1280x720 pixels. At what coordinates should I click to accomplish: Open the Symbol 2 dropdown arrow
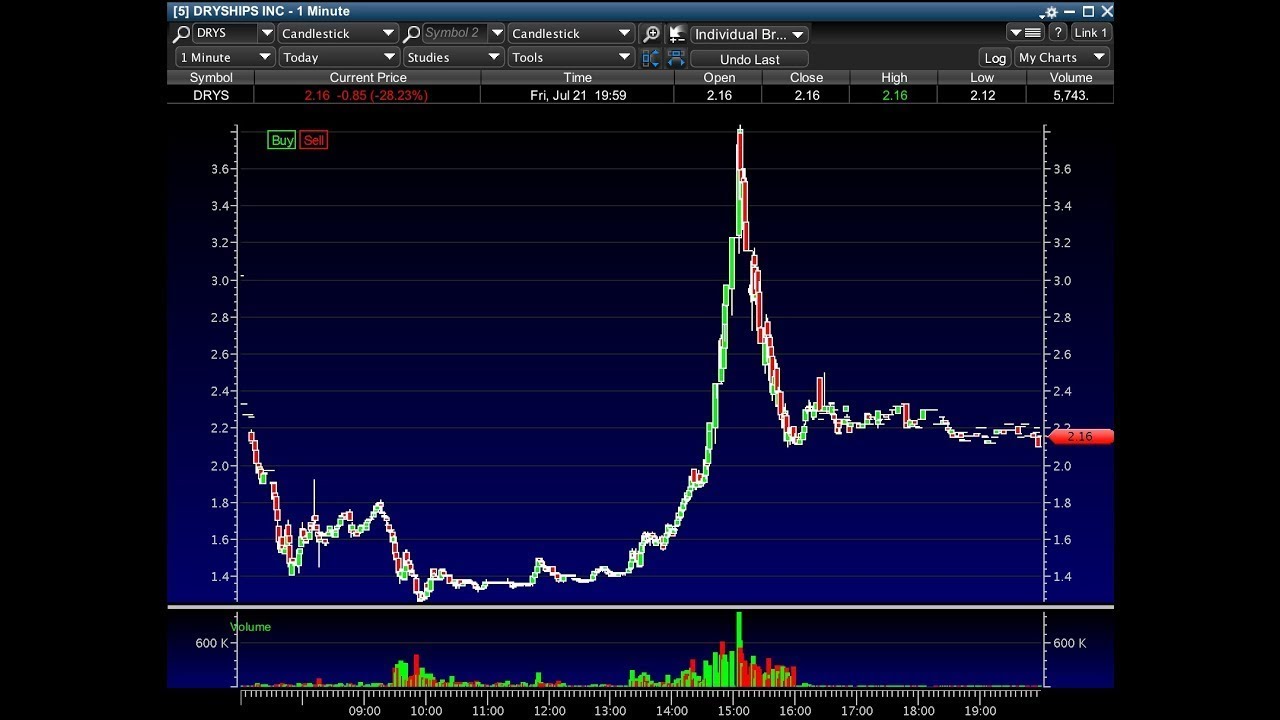pyautogui.click(x=497, y=33)
